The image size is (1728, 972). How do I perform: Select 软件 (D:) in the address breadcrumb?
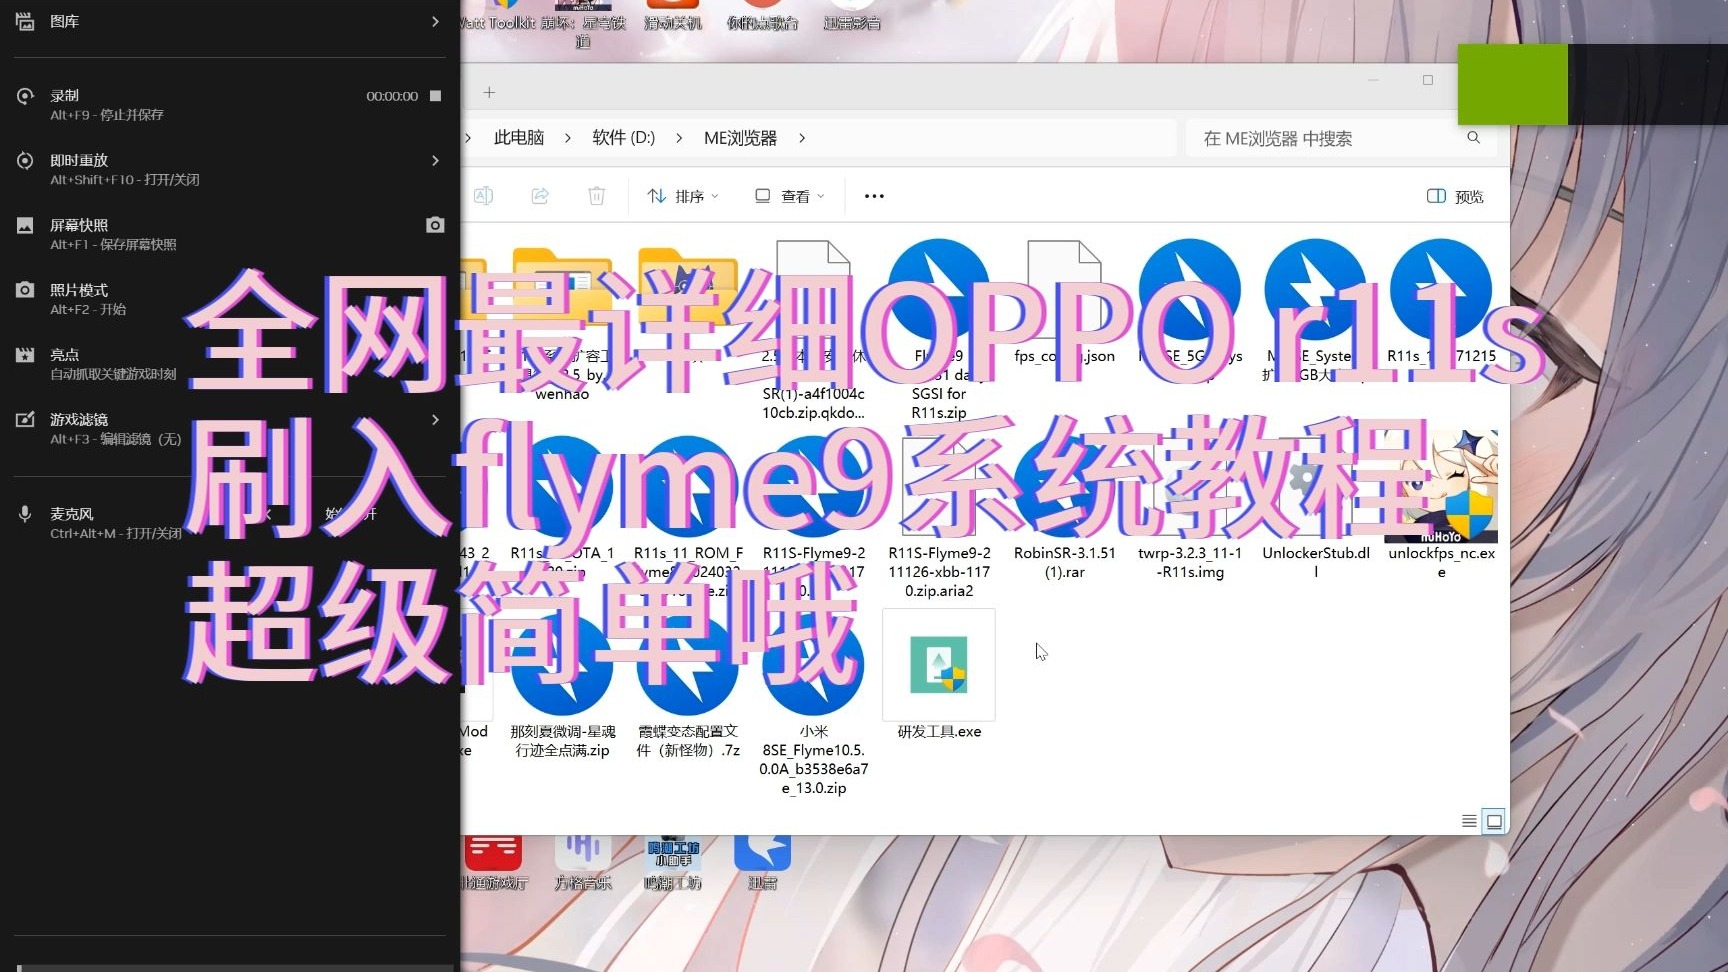623,138
